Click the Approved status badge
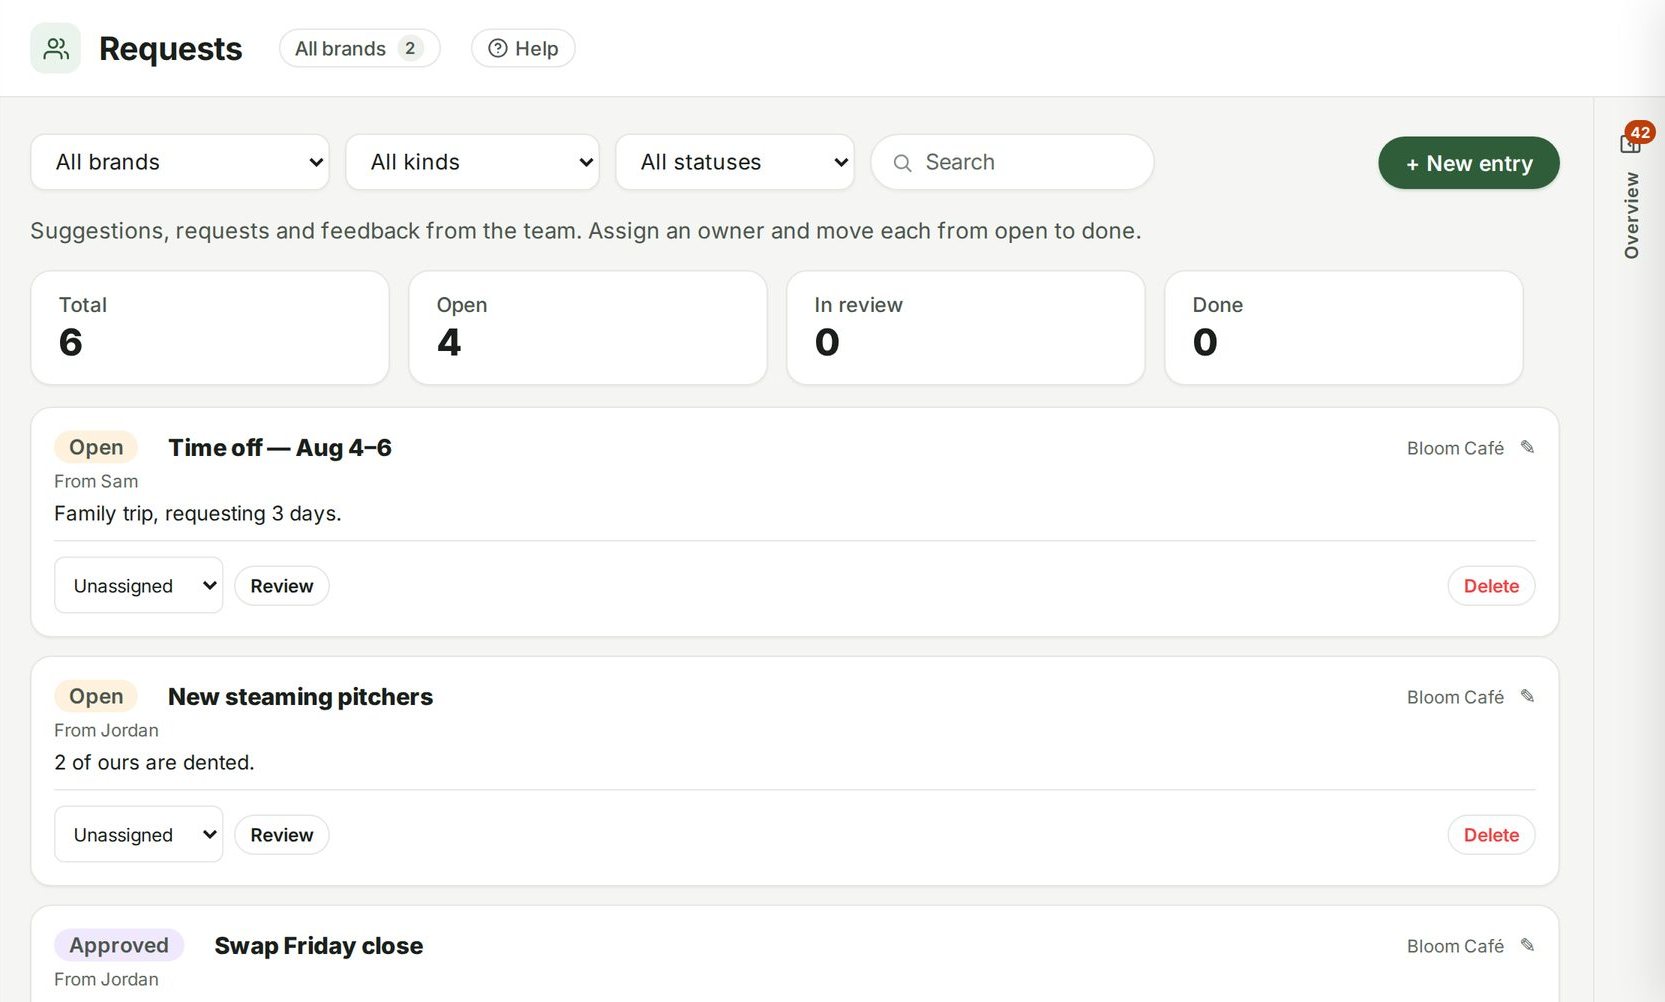The image size is (1665, 1002). tap(119, 945)
